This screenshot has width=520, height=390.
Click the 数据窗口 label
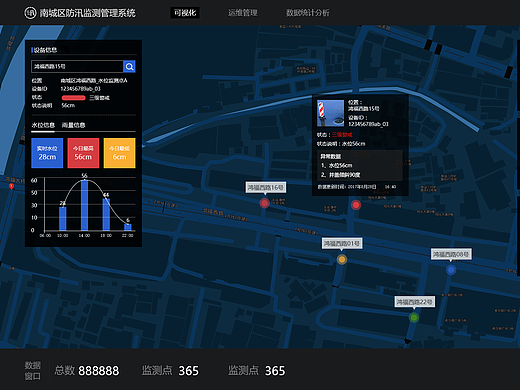point(33,371)
